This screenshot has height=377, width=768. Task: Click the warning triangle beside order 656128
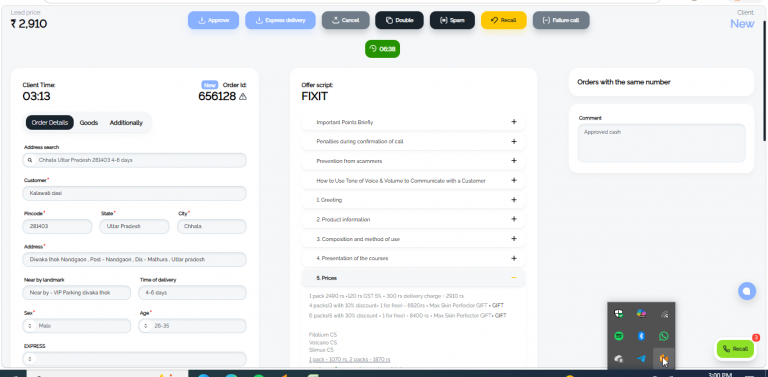(243, 96)
